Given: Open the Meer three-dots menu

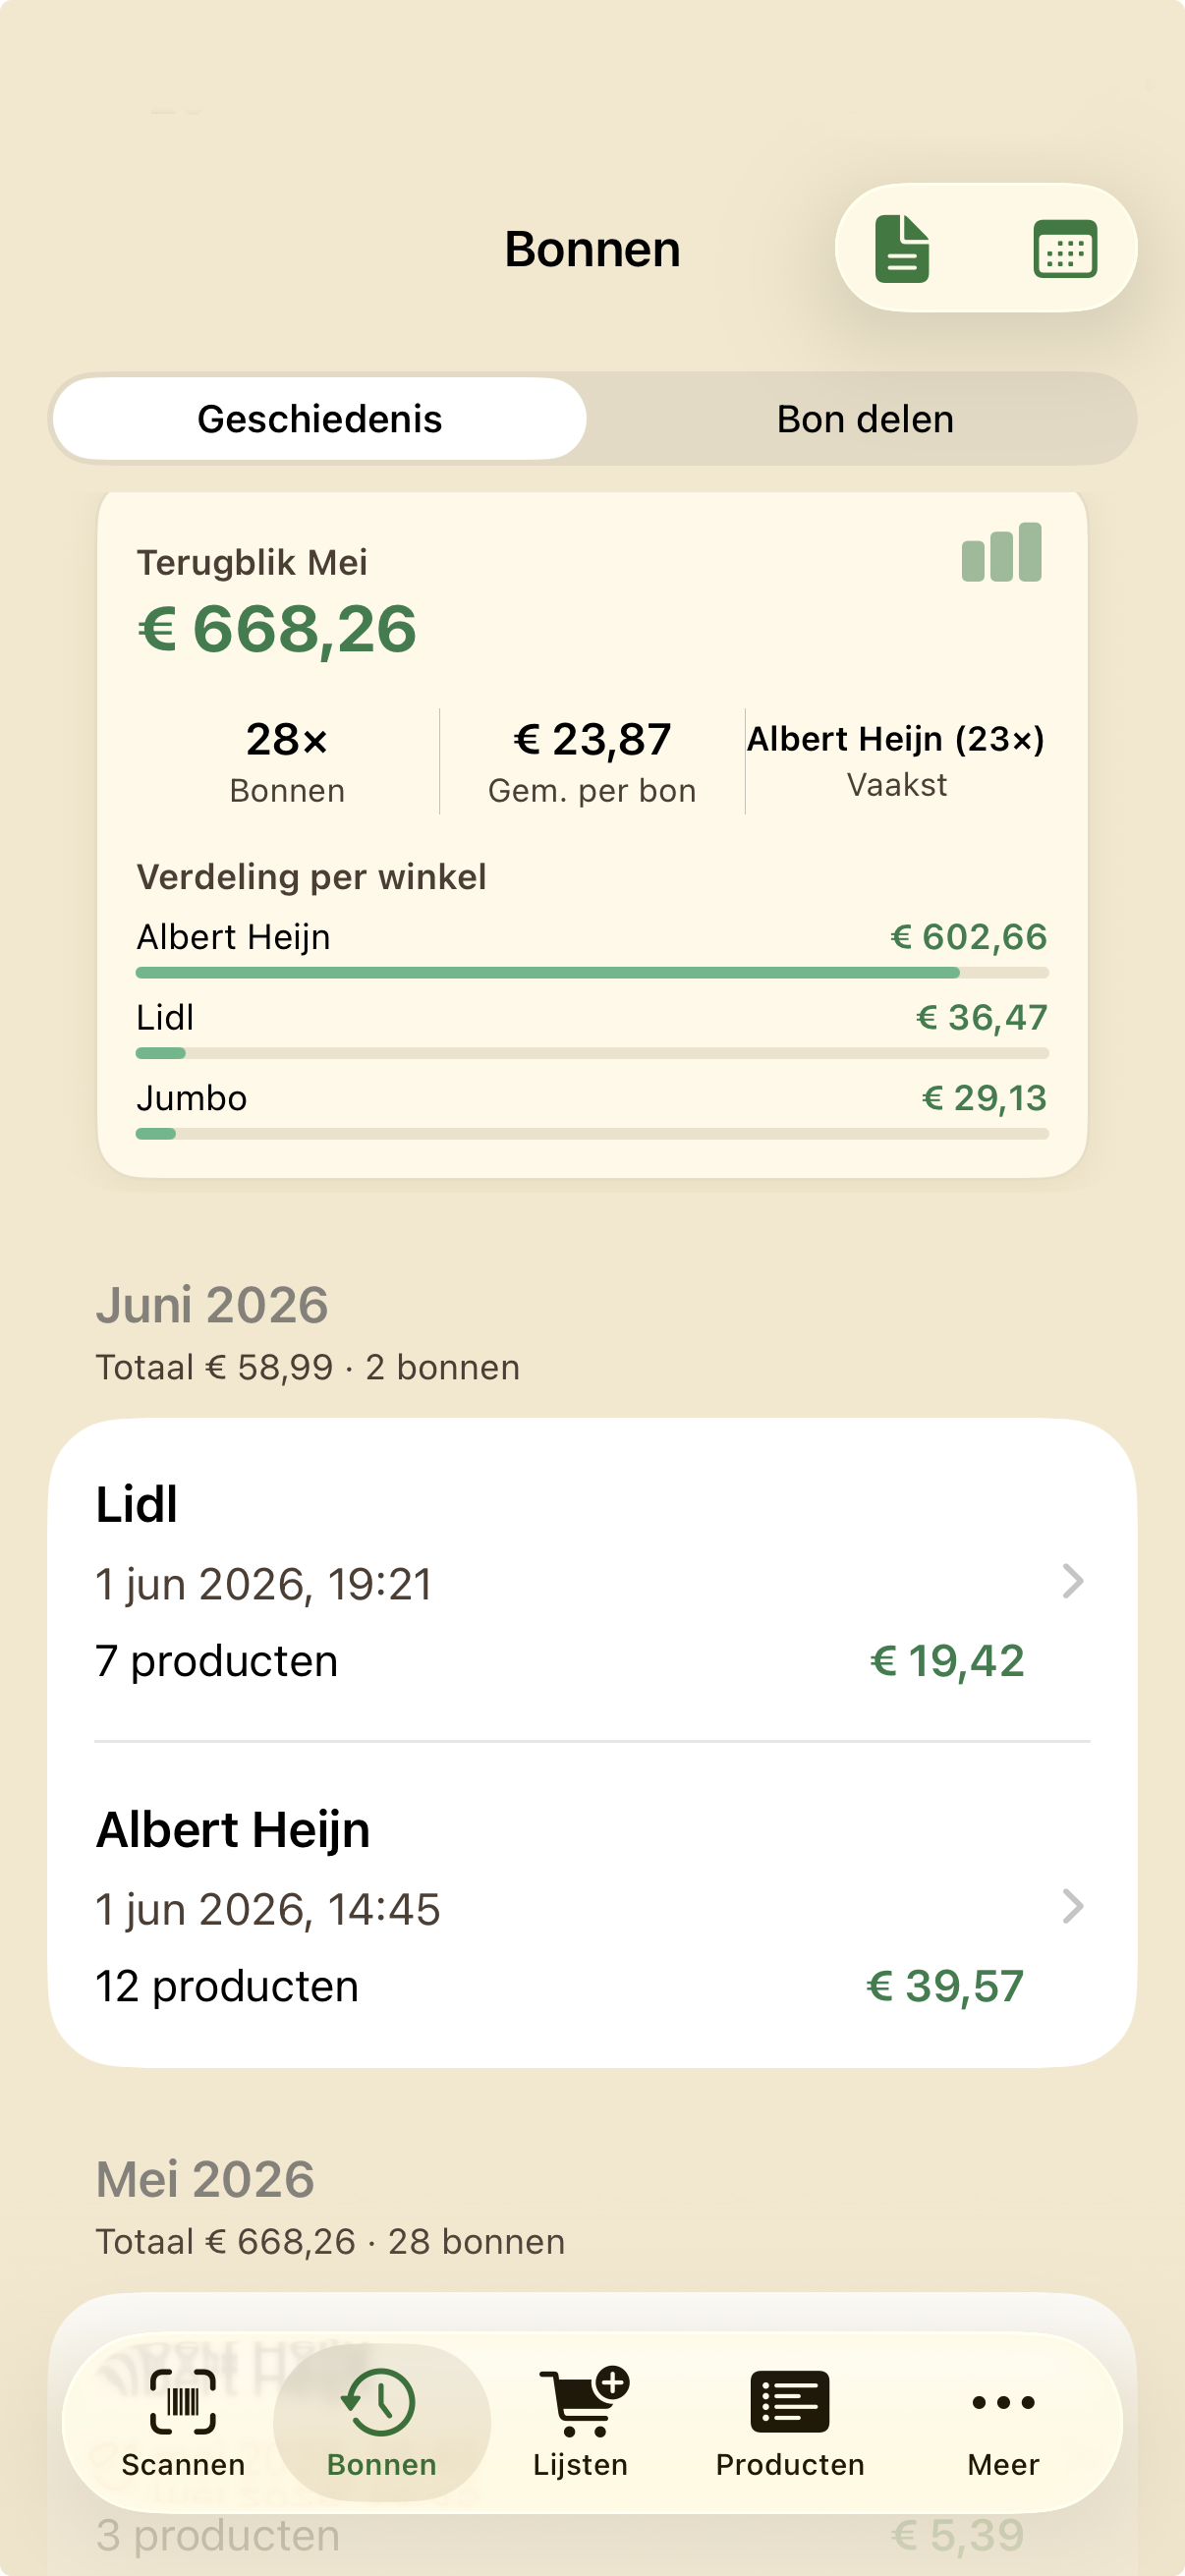Looking at the screenshot, I should 1003,2421.
